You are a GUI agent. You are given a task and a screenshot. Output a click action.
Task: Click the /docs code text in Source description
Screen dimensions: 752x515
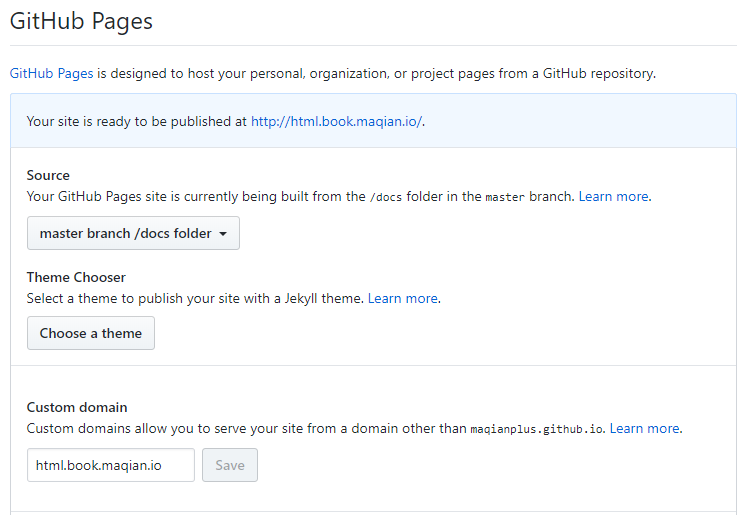(386, 197)
